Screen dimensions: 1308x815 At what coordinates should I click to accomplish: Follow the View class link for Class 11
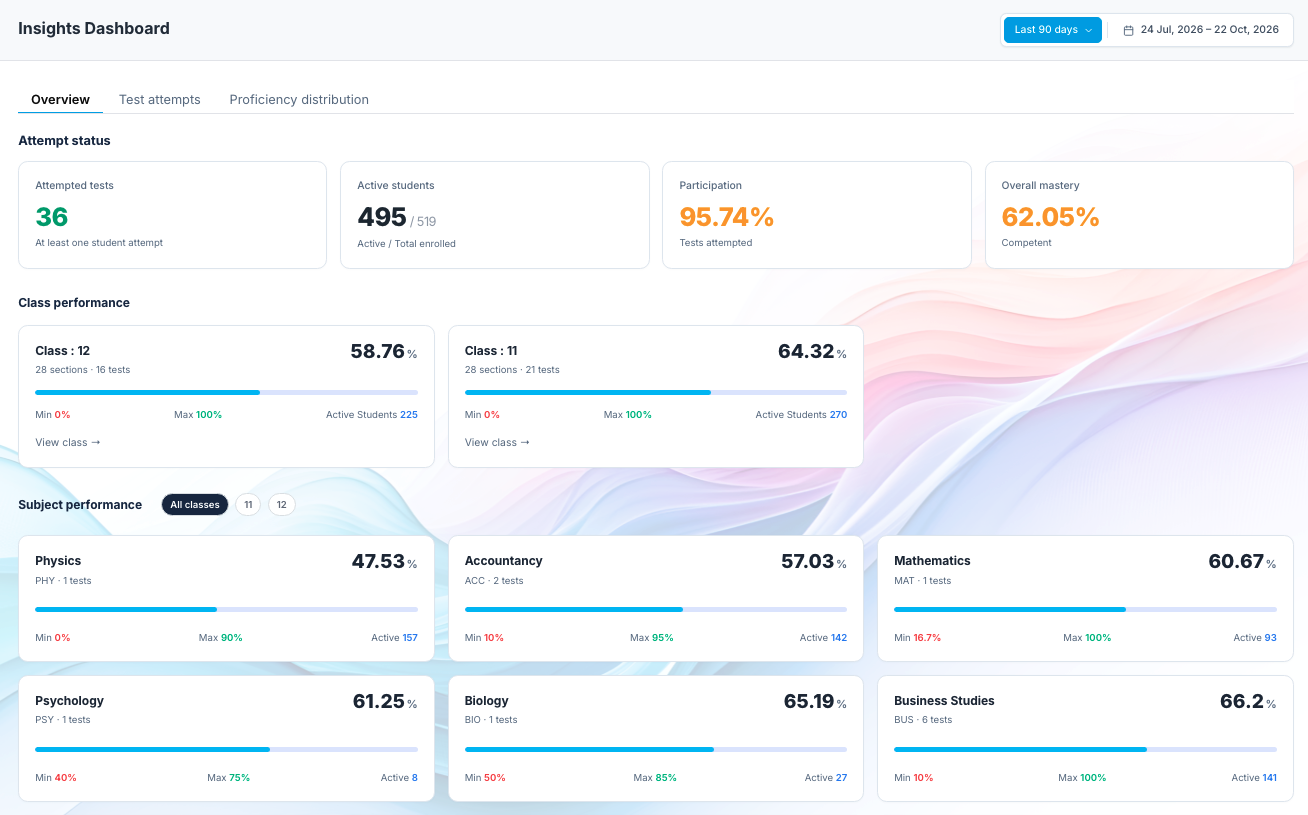pyautogui.click(x=497, y=442)
